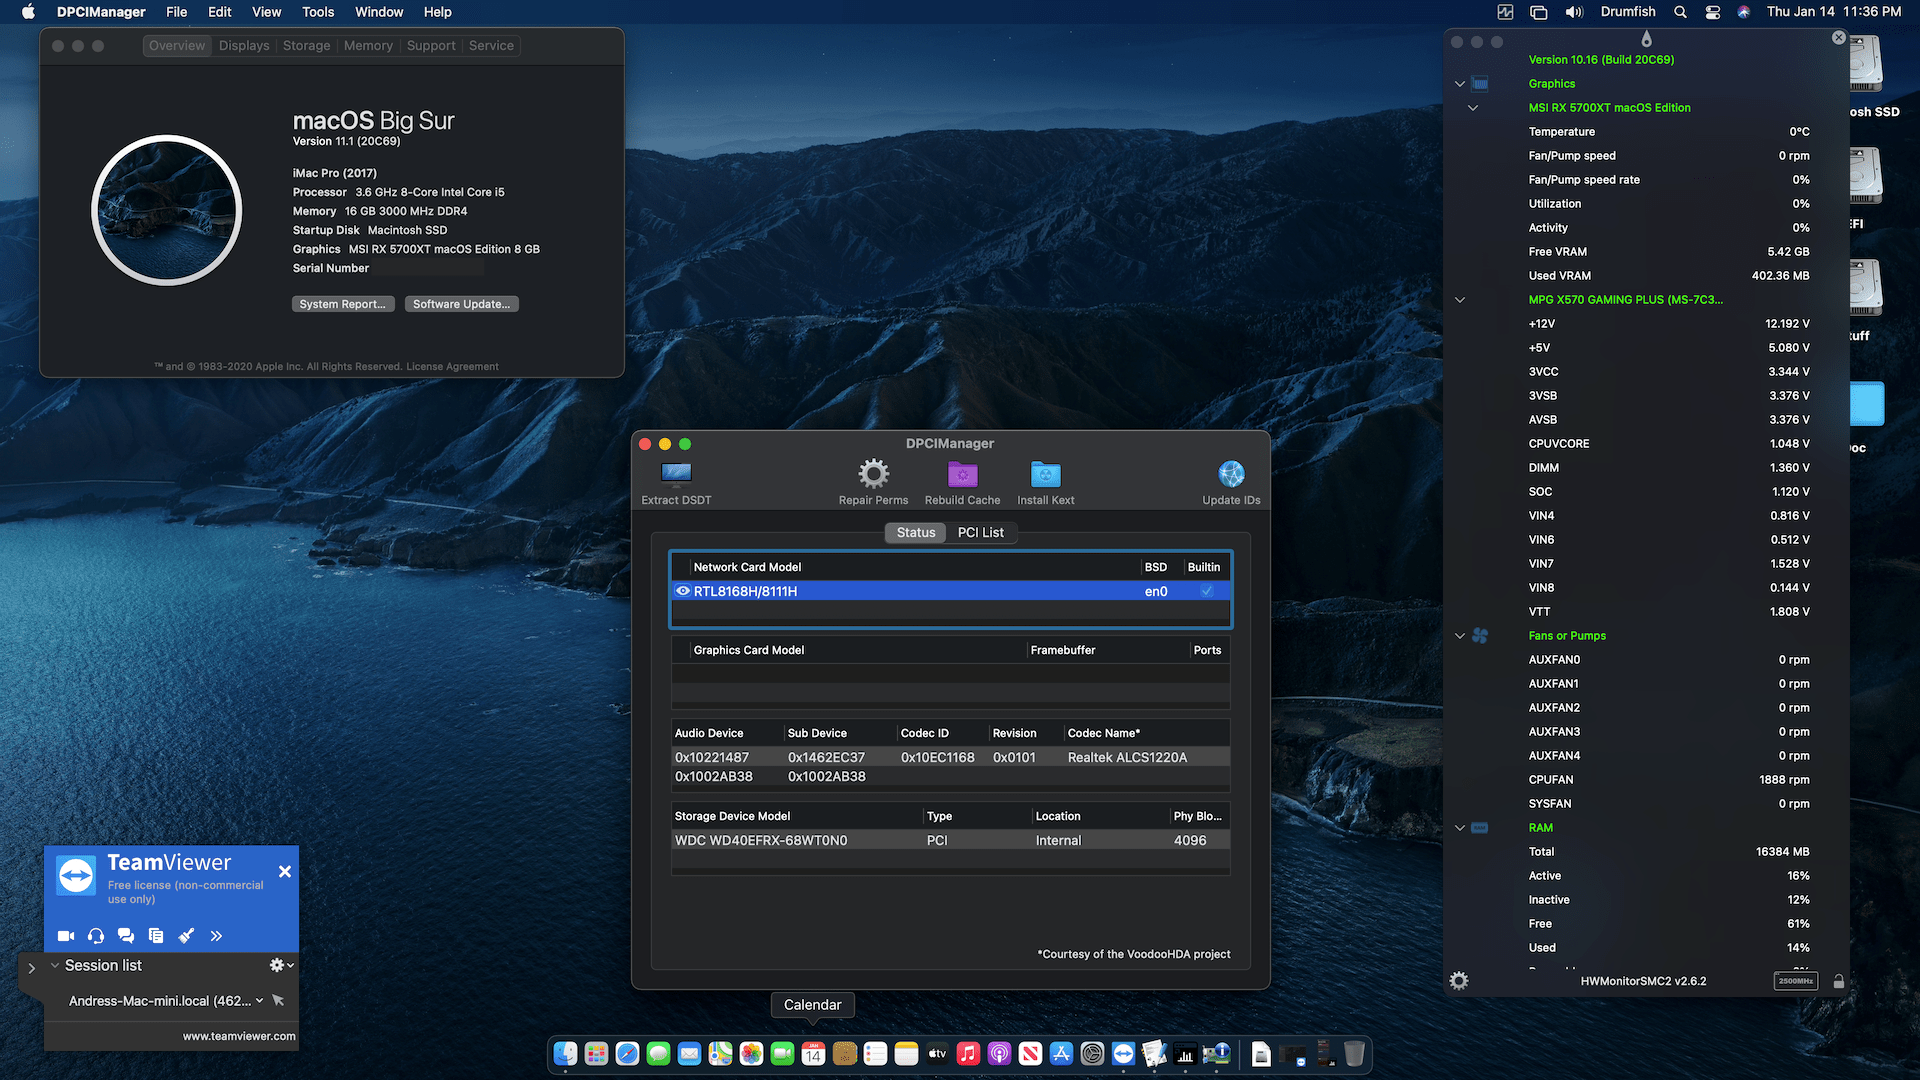Open Memory tab in About This Mac

tap(368, 46)
